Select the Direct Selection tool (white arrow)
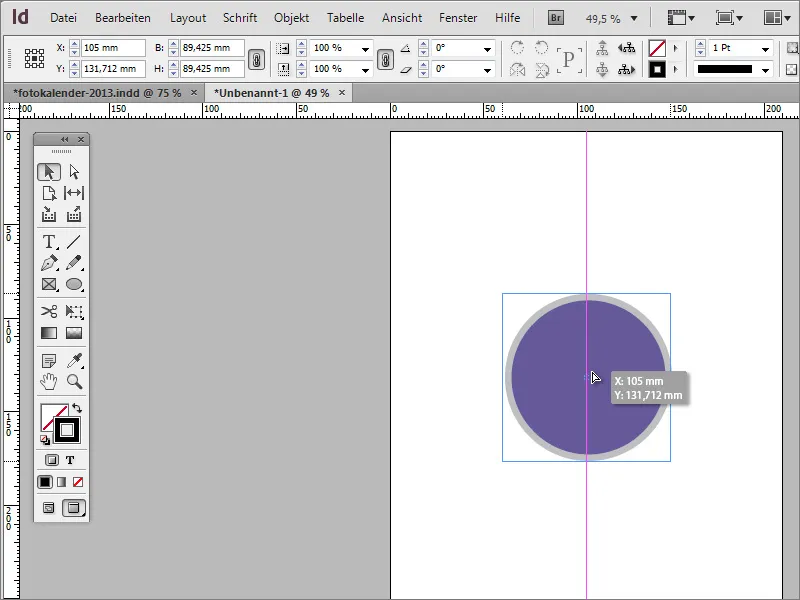This screenshot has height=600, width=800. pyautogui.click(x=74, y=172)
